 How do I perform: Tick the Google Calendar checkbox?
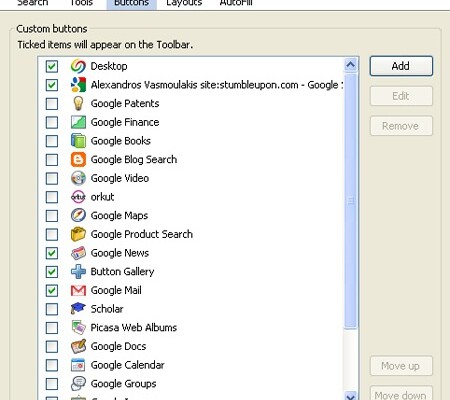pos(52,365)
